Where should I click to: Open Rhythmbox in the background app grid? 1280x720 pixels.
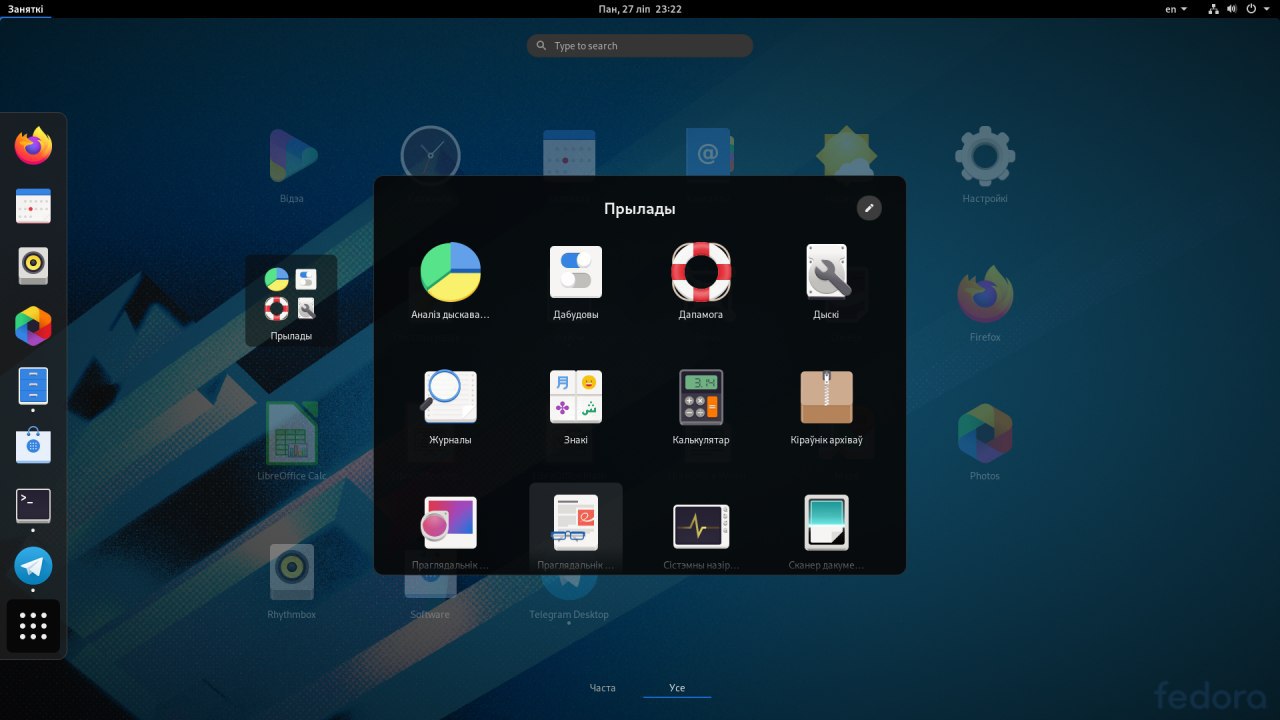click(x=292, y=580)
